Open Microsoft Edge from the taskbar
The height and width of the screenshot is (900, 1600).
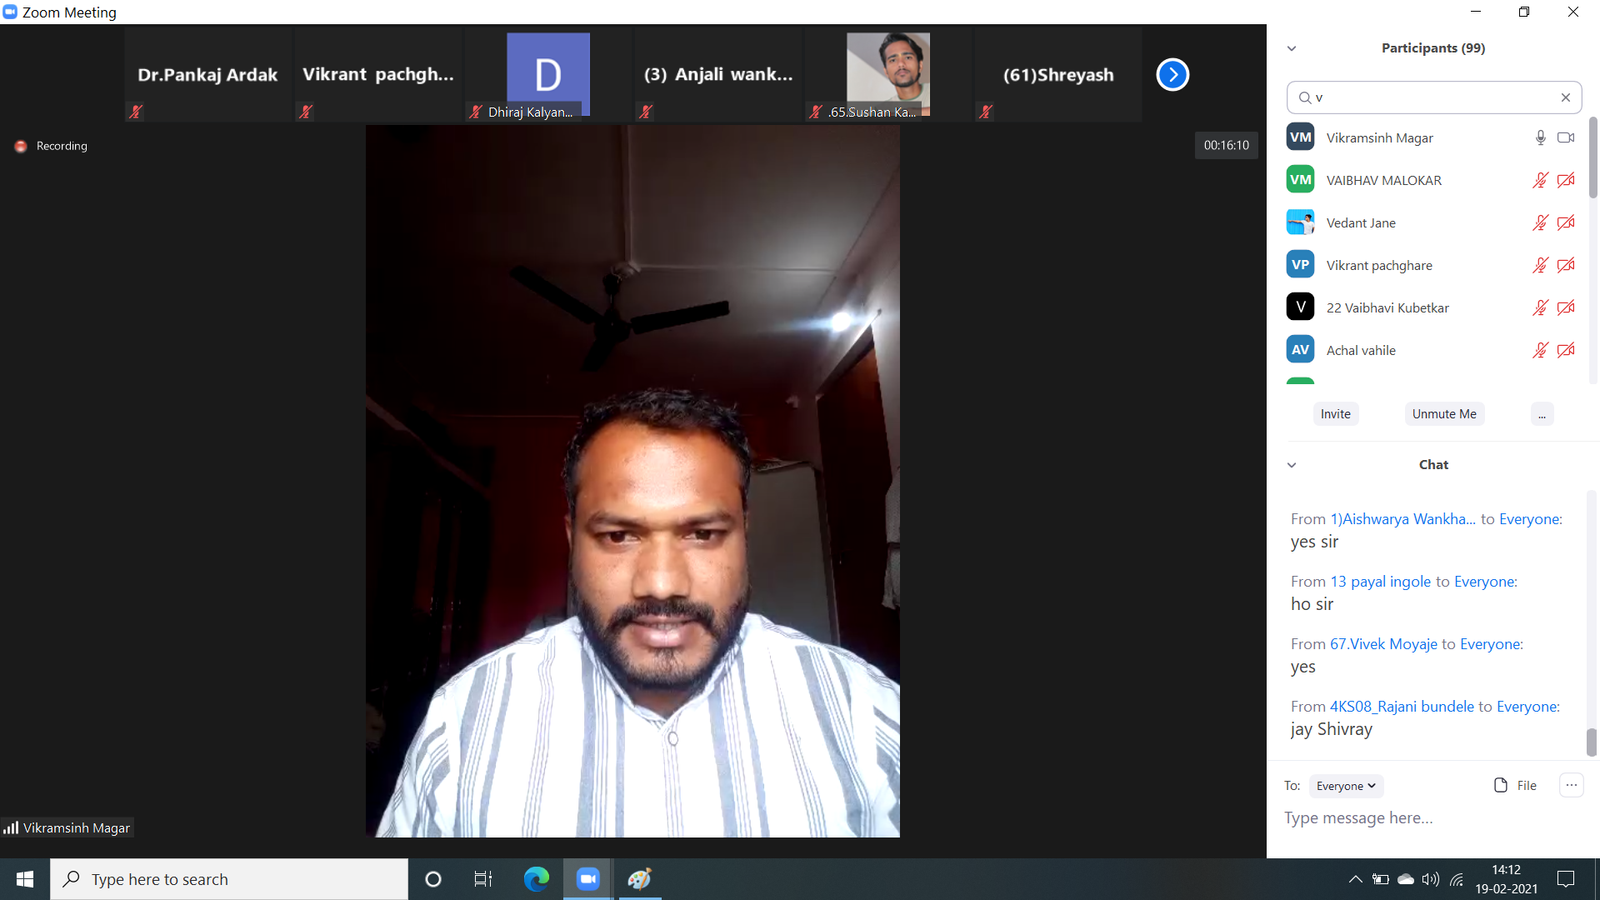[x=536, y=879]
